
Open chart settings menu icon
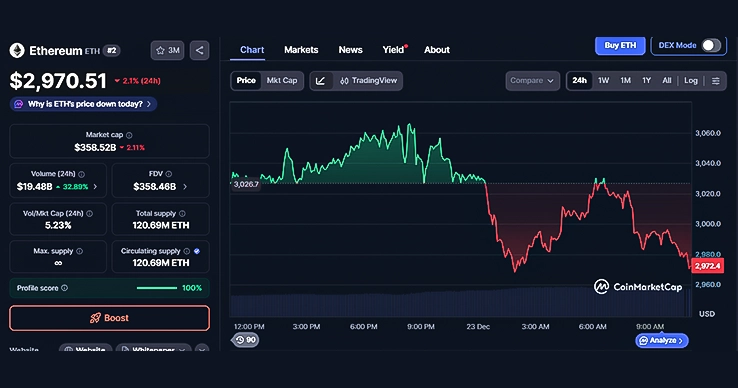coord(715,81)
